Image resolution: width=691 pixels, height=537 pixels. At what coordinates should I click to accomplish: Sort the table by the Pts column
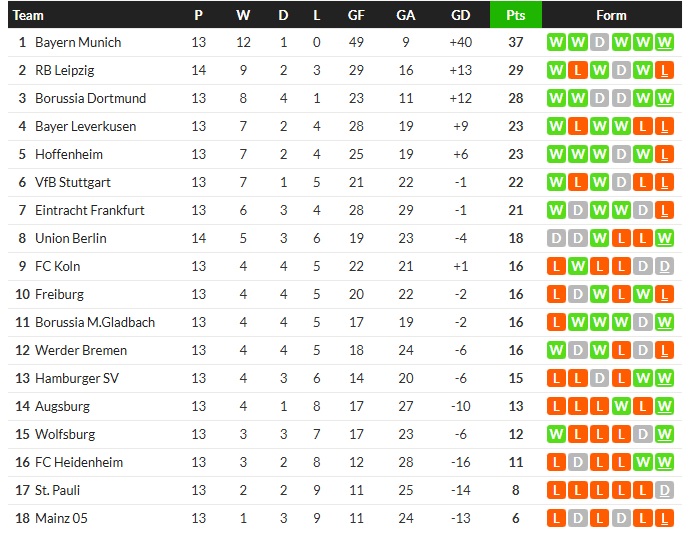click(515, 15)
